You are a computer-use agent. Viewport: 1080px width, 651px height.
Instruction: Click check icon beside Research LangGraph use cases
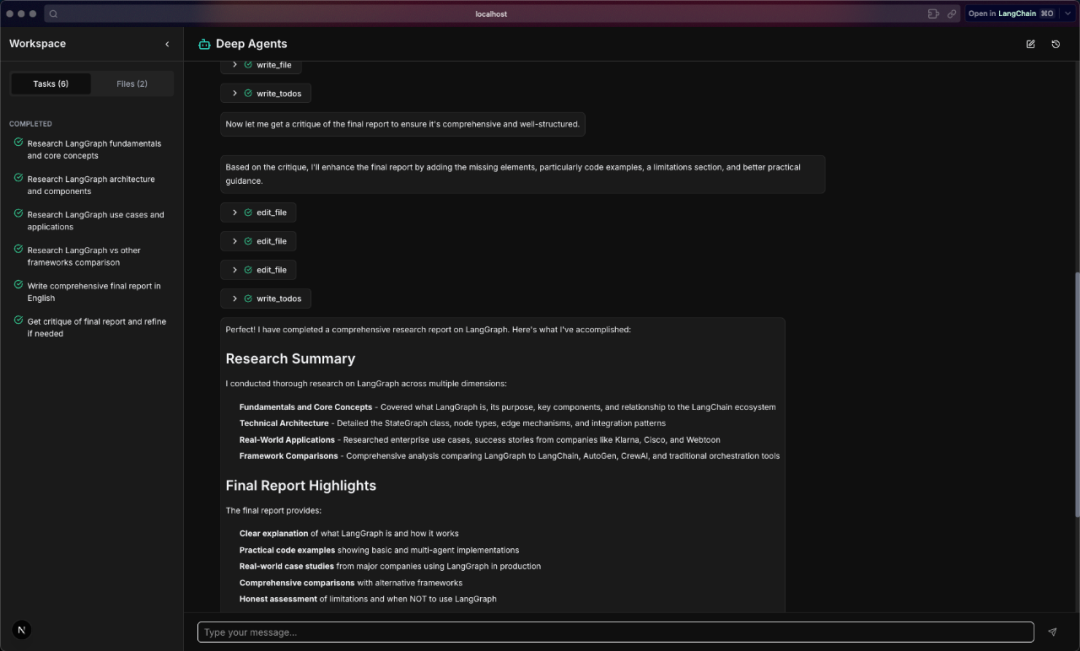point(19,214)
